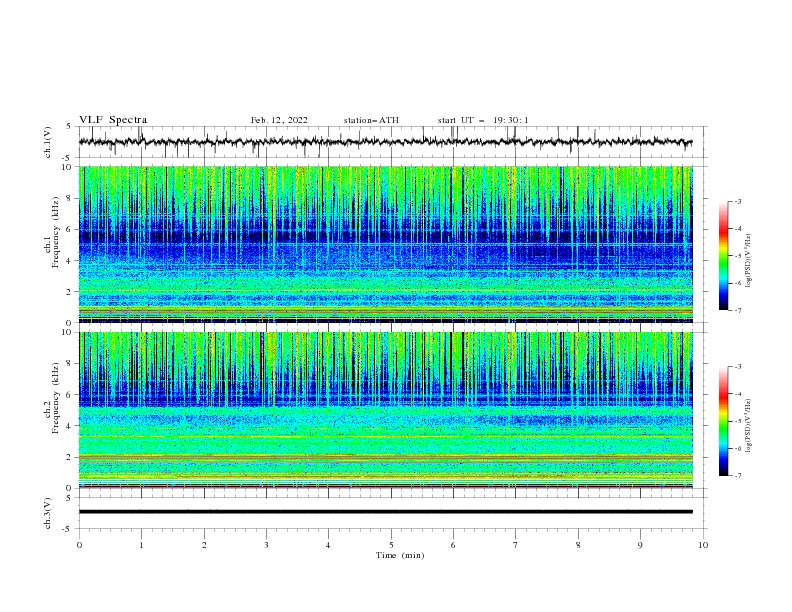This screenshot has height=612, width=792.
Task: Click inside the ch.2 spectrogram panel
Action: point(386,410)
